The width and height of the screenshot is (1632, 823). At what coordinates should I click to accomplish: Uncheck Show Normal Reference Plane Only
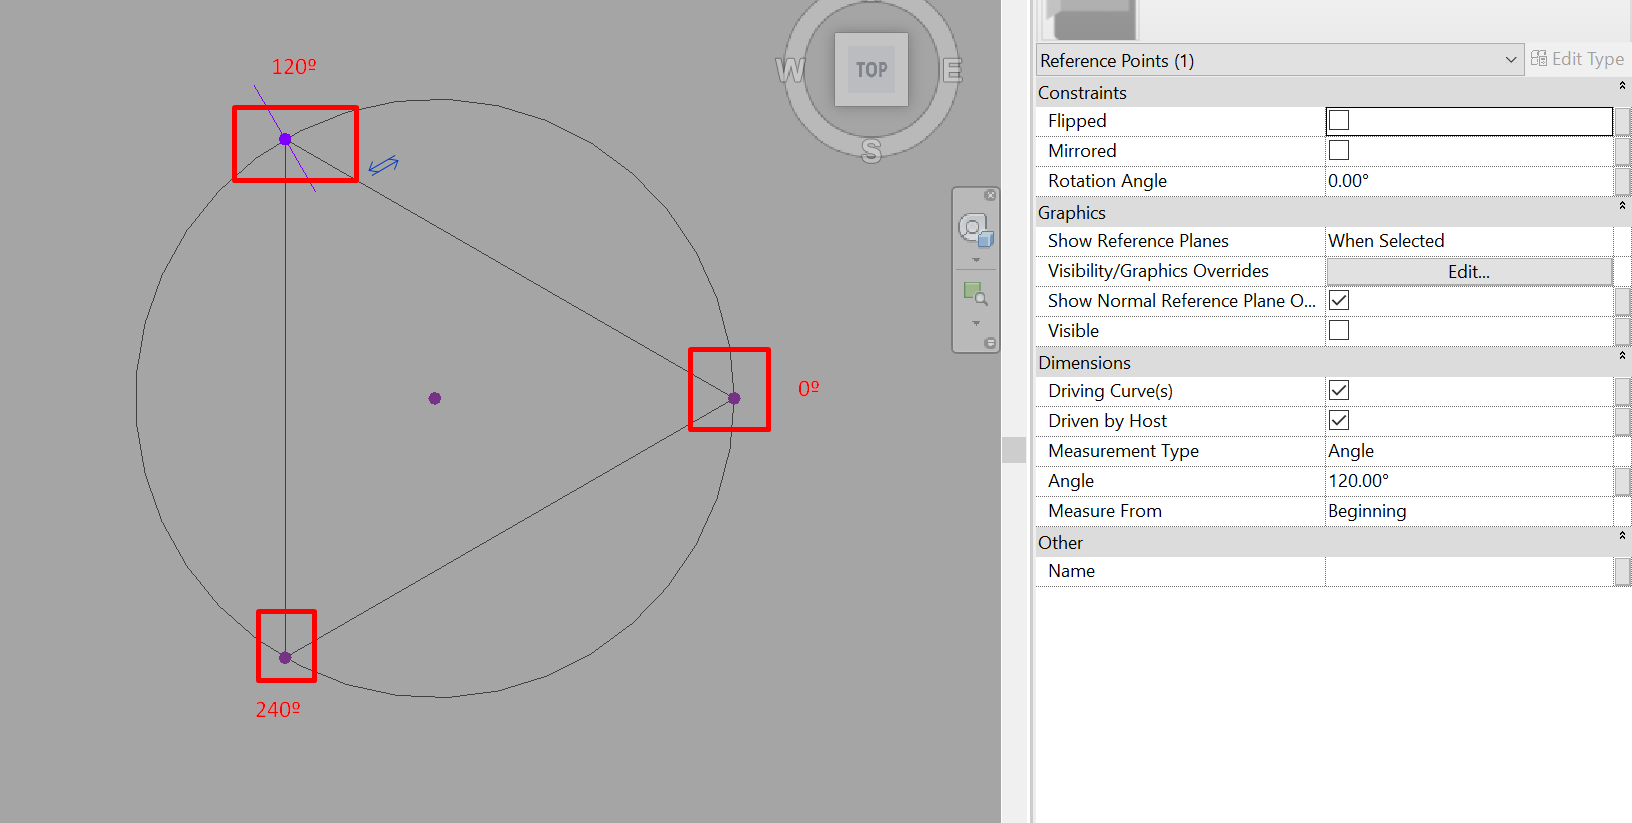click(1339, 300)
